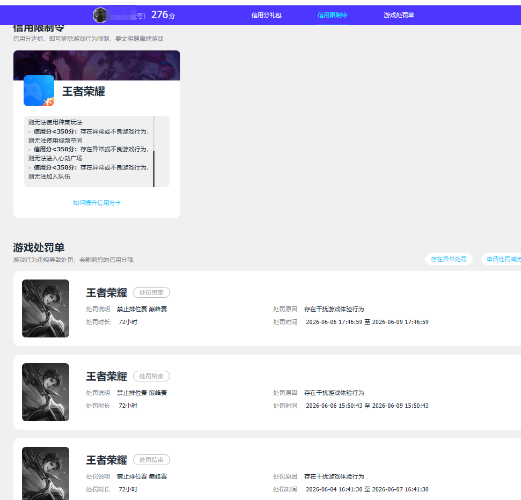Click the 禁止排位赛 巅峰赛 text in the 15:50:43 card
Viewport: 521px width, 500px height.
pos(142,393)
